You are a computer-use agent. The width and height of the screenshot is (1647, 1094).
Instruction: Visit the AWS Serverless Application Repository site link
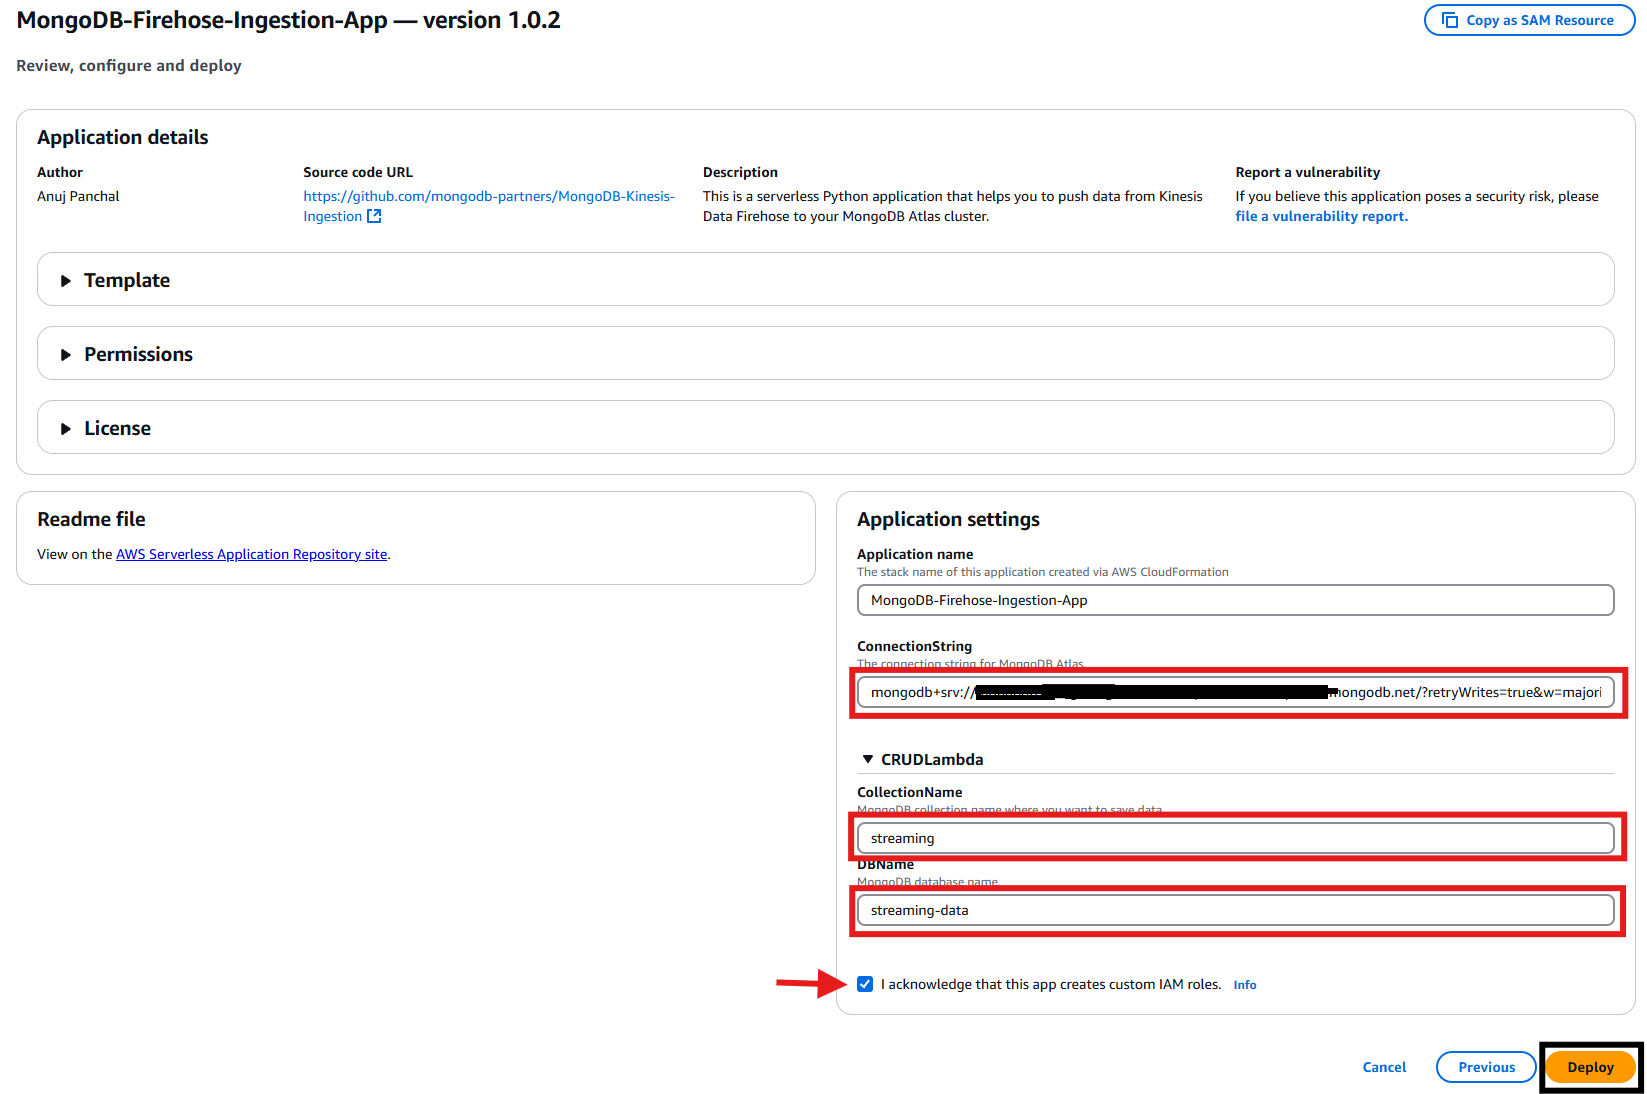(x=251, y=554)
